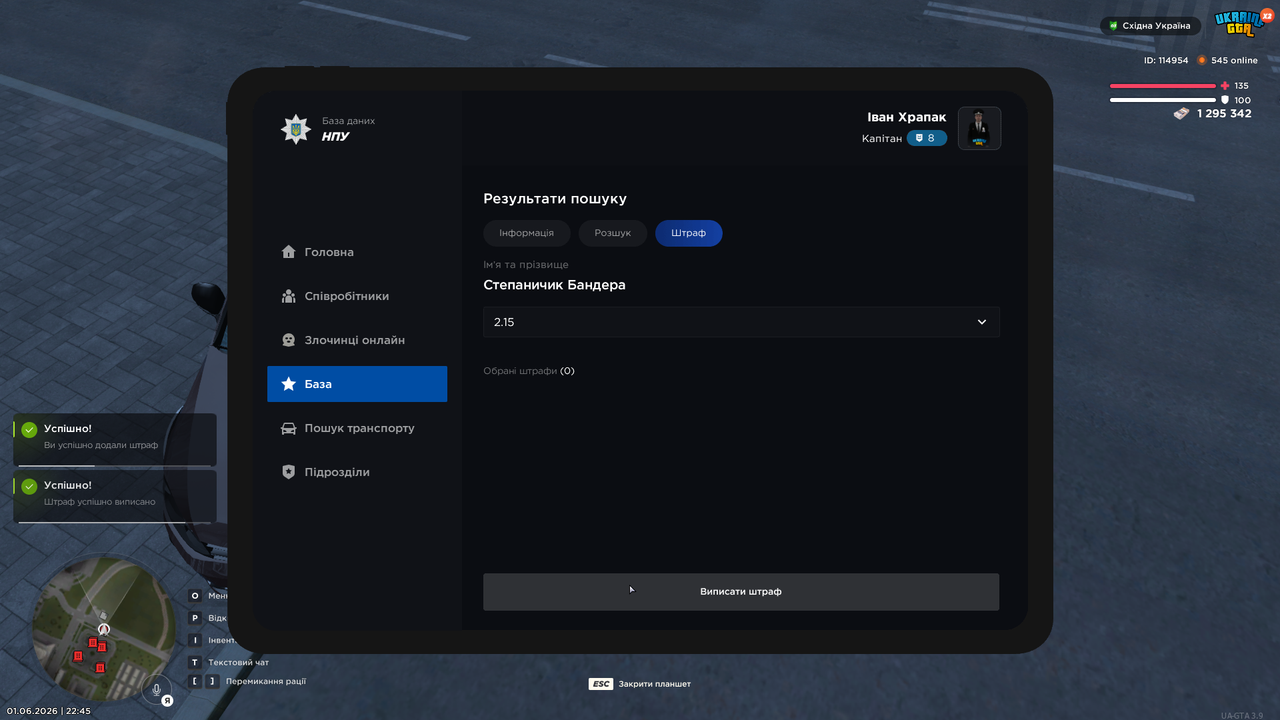Click the Перемикання рації hint
Image resolution: width=1280 pixels, height=720 pixels.
tap(266, 681)
